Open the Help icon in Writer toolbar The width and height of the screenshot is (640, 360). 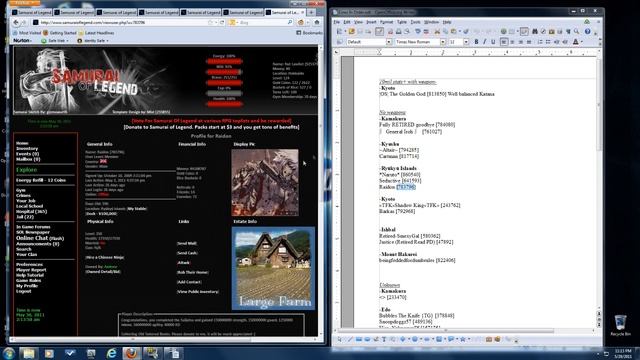587,31
